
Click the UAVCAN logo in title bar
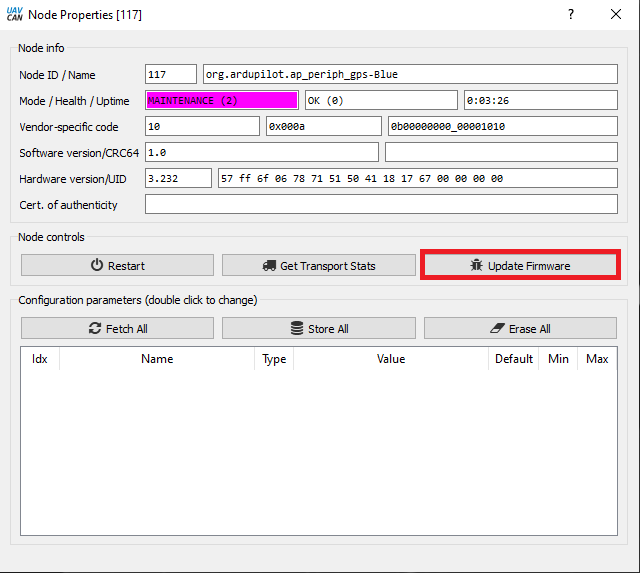(x=15, y=15)
